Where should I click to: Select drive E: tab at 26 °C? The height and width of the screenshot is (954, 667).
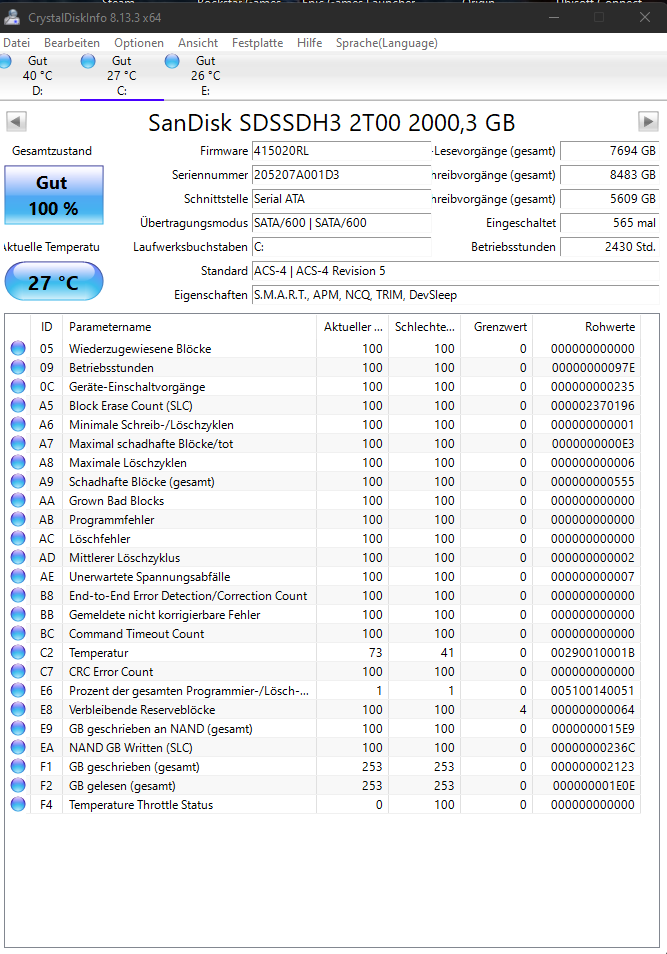pyautogui.click(x=205, y=75)
